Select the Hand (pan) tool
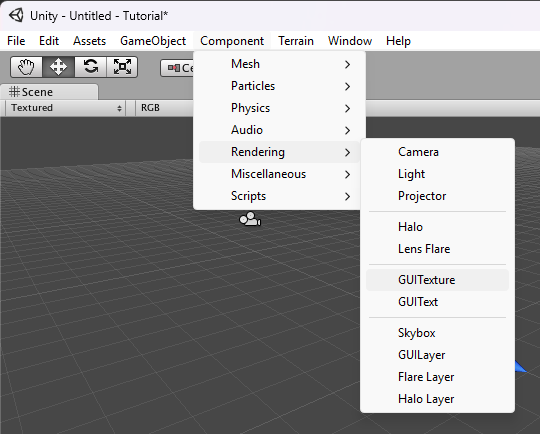The width and height of the screenshot is (540, 434). pos(26,67)
